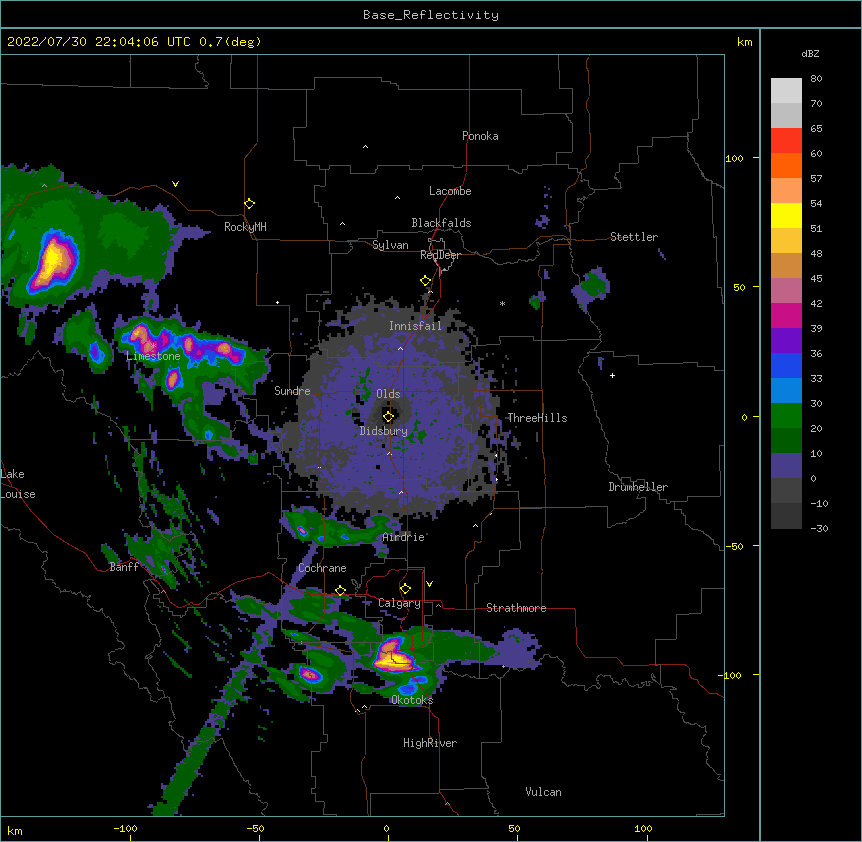This screenshot has height=842, width=862.
Task: Click the yellow v marker beside Calgary's diamond
Action: tap(429, 584)
